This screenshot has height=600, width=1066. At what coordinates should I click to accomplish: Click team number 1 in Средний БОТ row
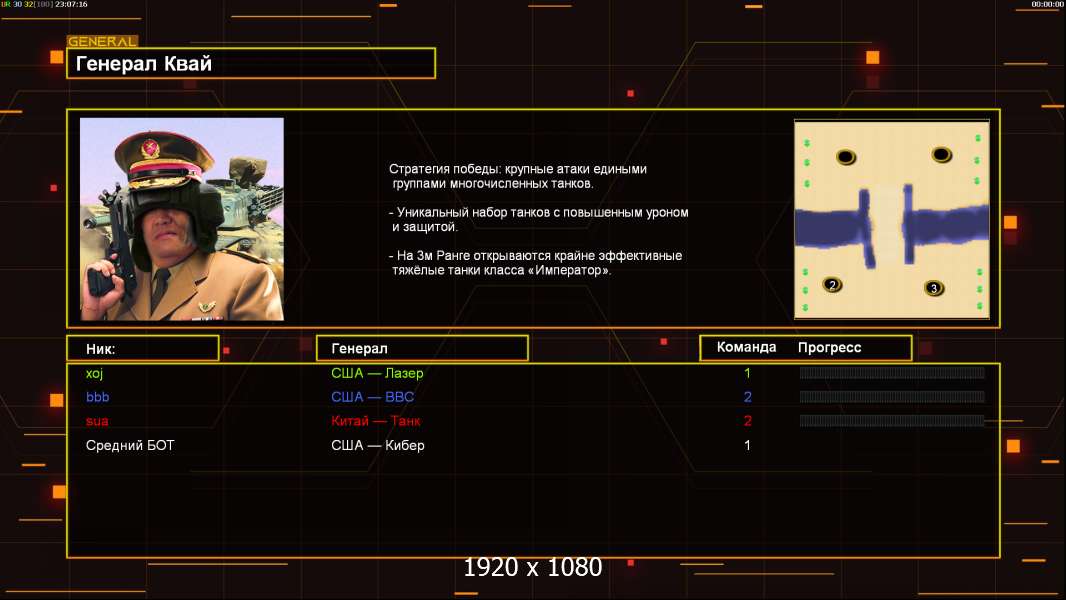point(747,446)
